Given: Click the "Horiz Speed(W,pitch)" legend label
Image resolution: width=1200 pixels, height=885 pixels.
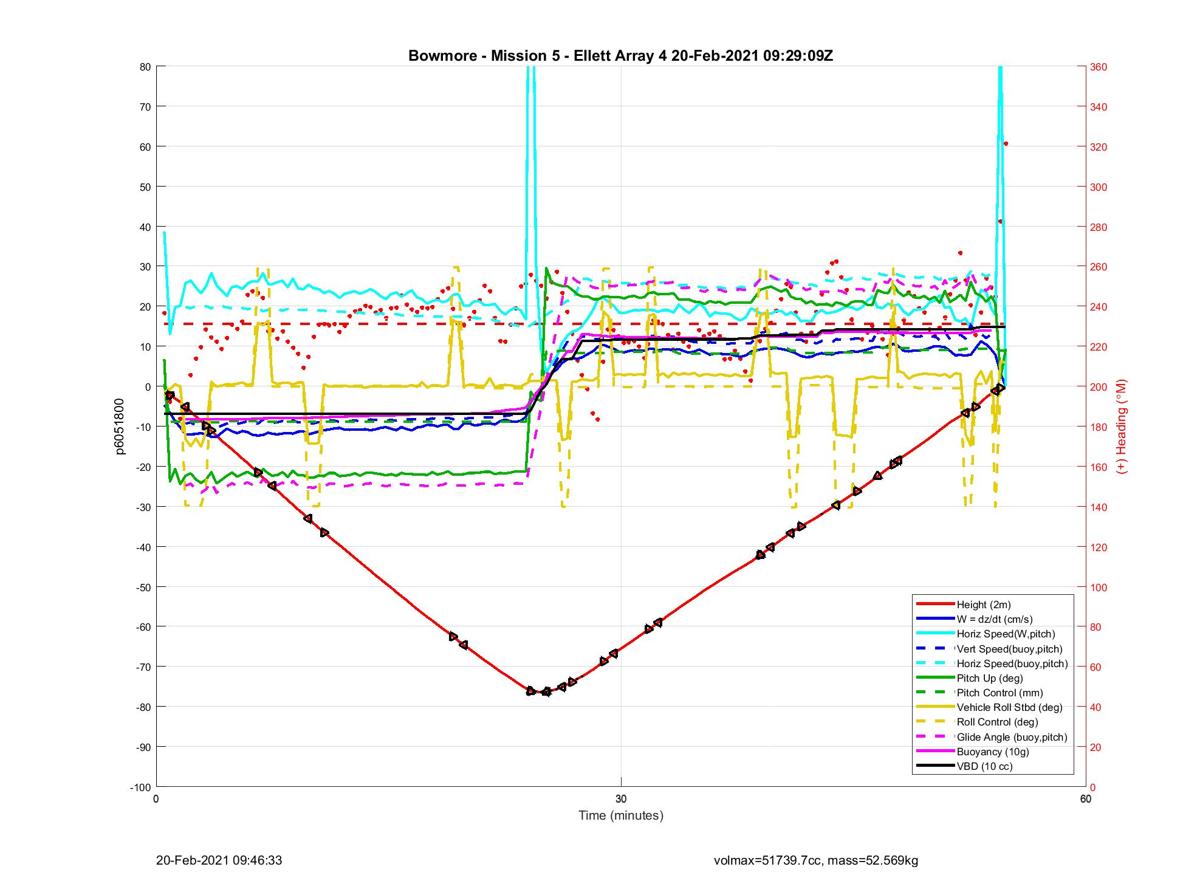Looking at the screenshot, I should 1006,634.
